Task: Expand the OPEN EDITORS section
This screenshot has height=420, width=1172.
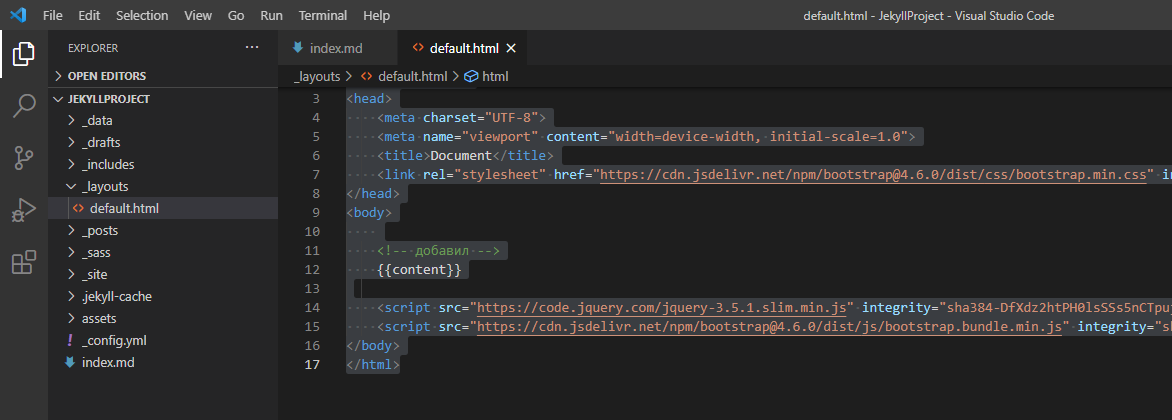Action: click(106, 76)
